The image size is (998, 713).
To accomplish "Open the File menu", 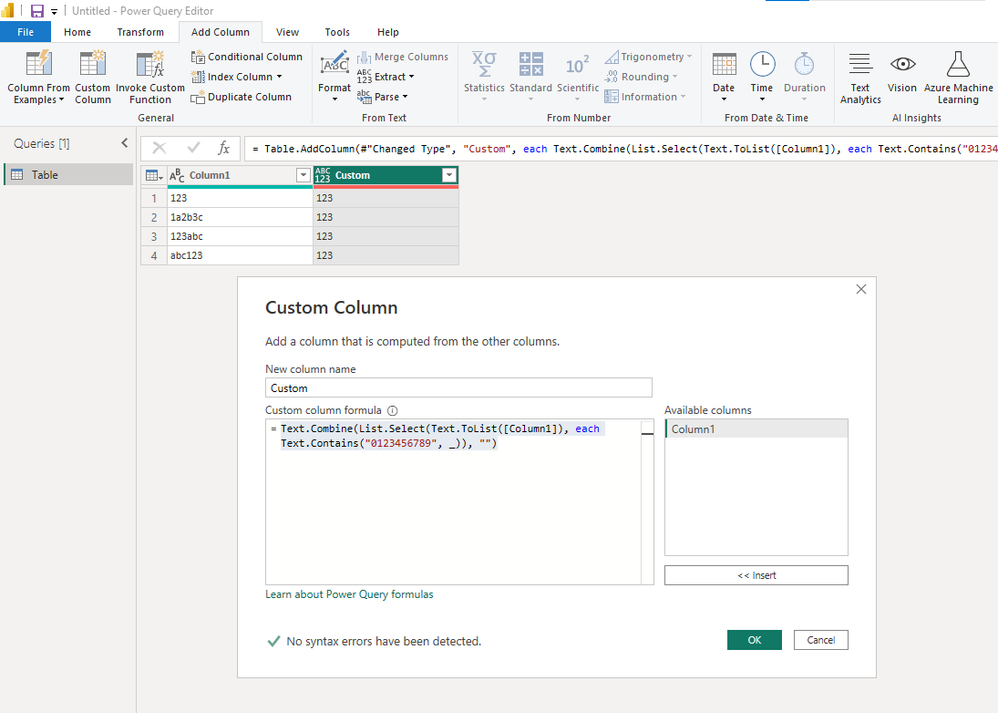I will pyautogui.click(x=25, y=32).
